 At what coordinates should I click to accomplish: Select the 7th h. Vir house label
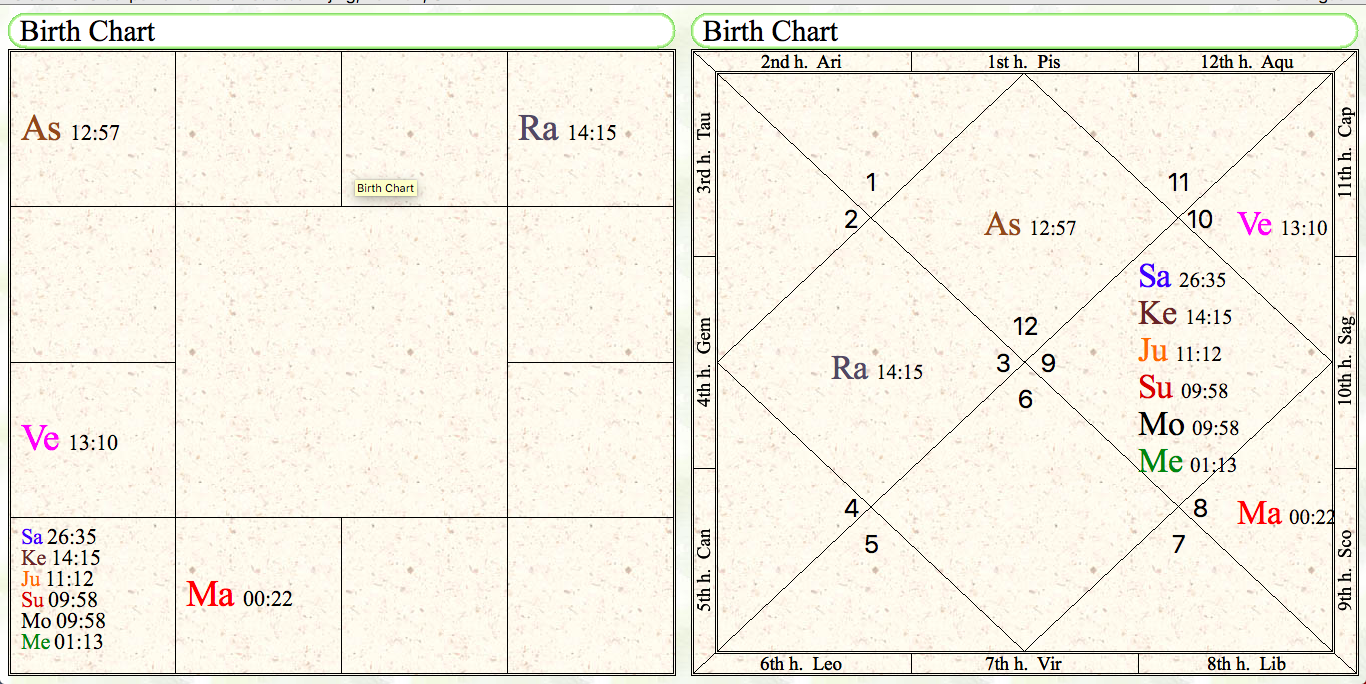(1024, 664)
